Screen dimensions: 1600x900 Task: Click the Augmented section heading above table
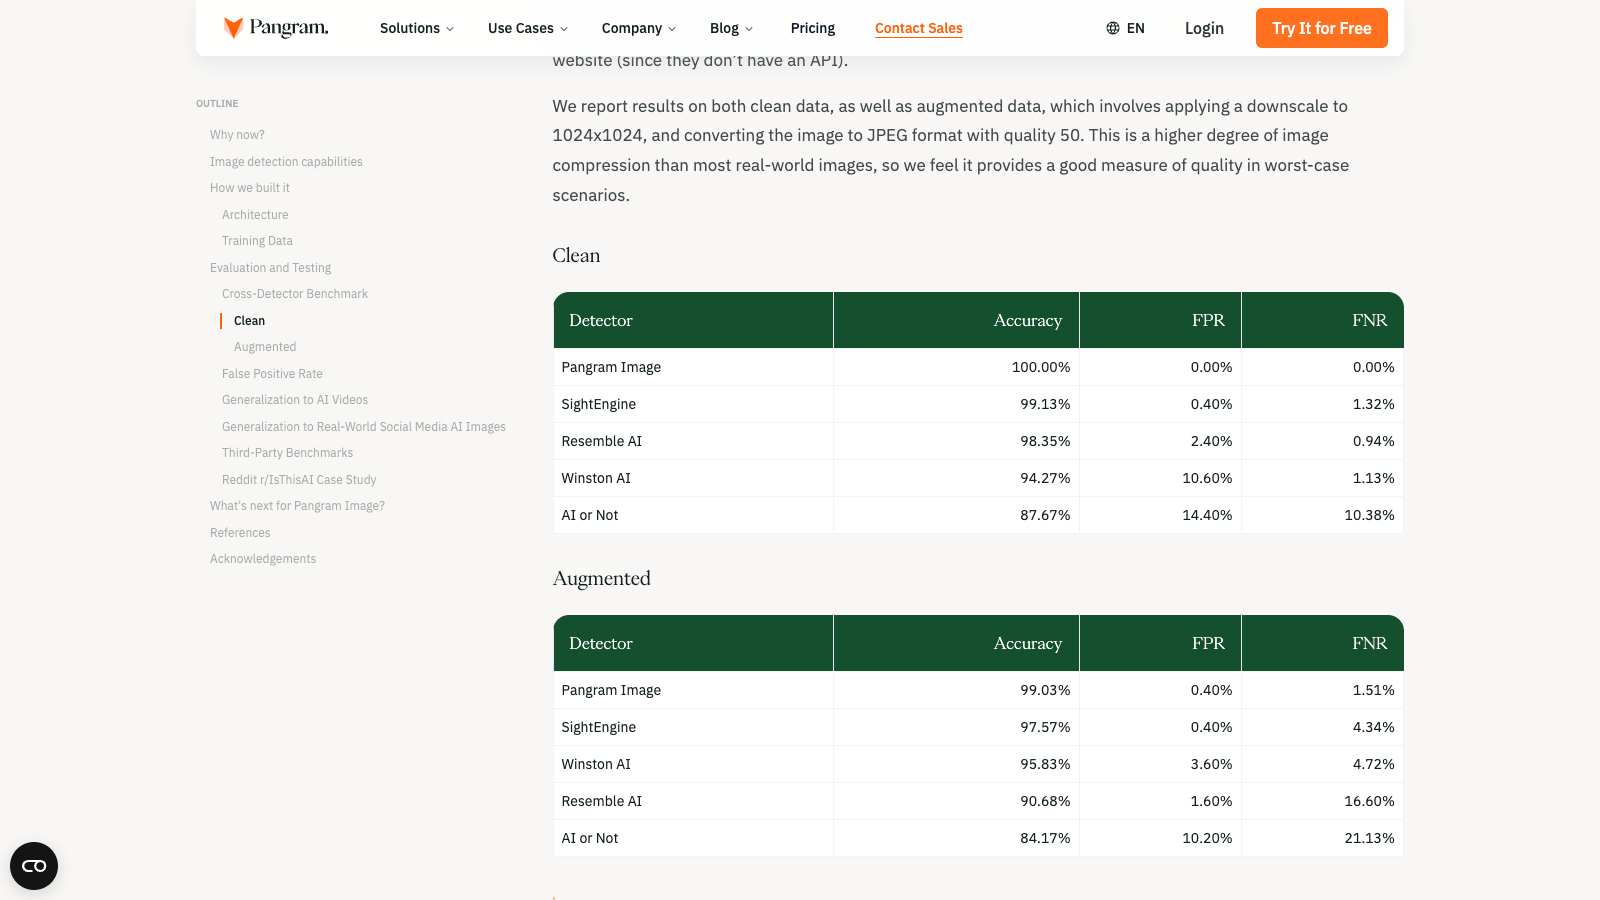[602, 579]
